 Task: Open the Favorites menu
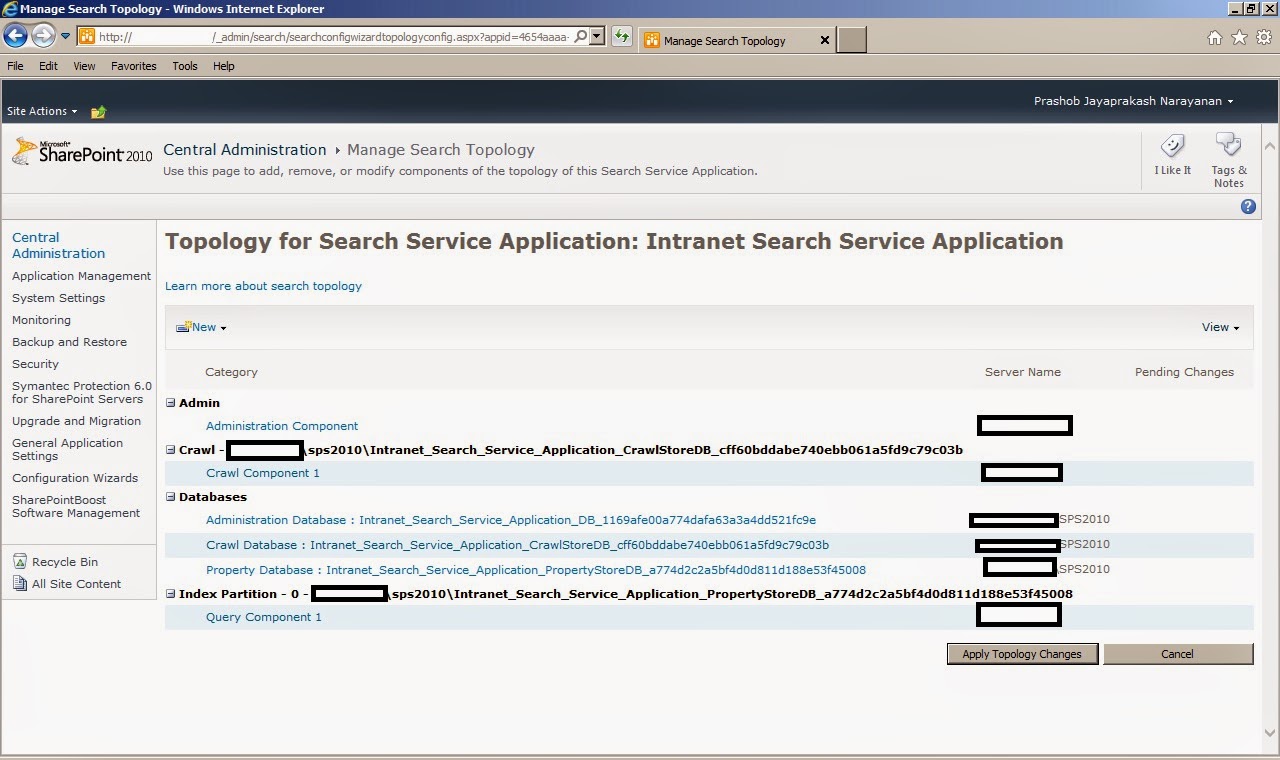(134, 66)
